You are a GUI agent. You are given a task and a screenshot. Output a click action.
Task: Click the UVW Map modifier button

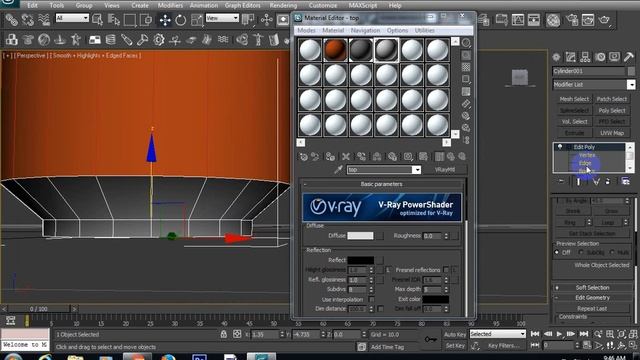coord(612,133)
